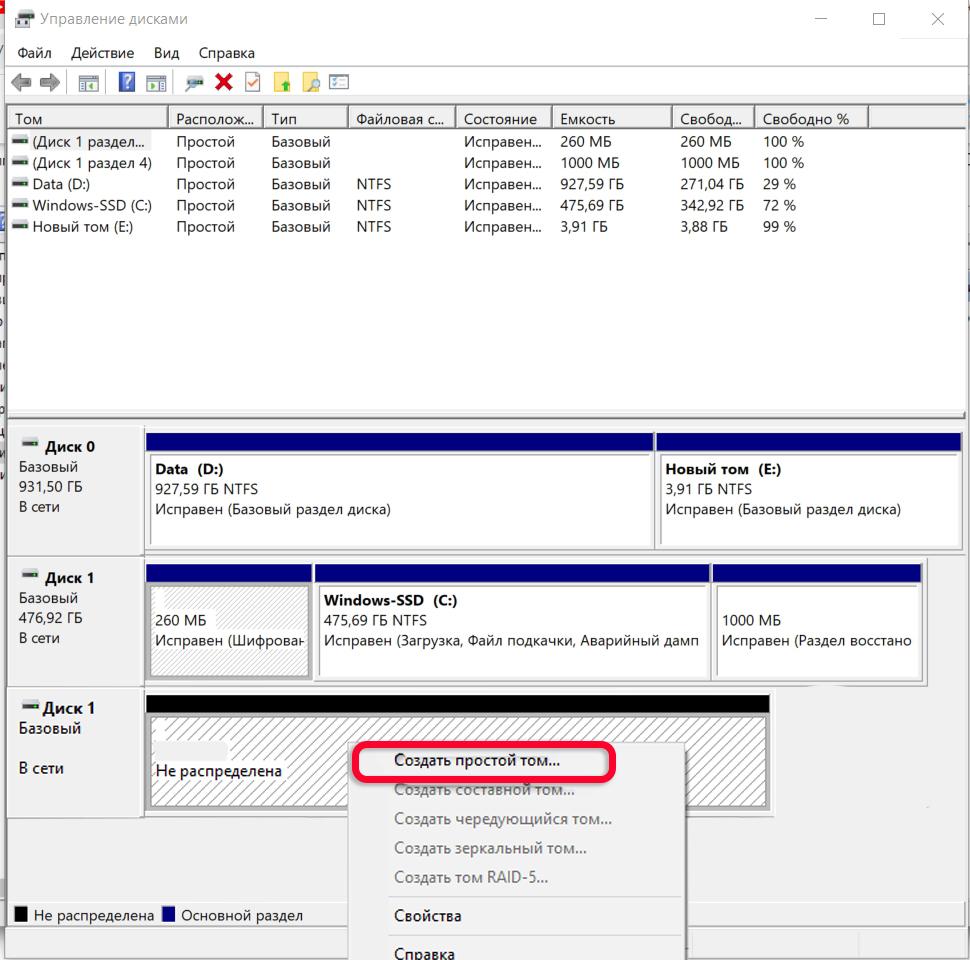The width and height of the screenshot is (970, 960).
Task: Choose Справка in the context menu
Action: click(424, 953)
